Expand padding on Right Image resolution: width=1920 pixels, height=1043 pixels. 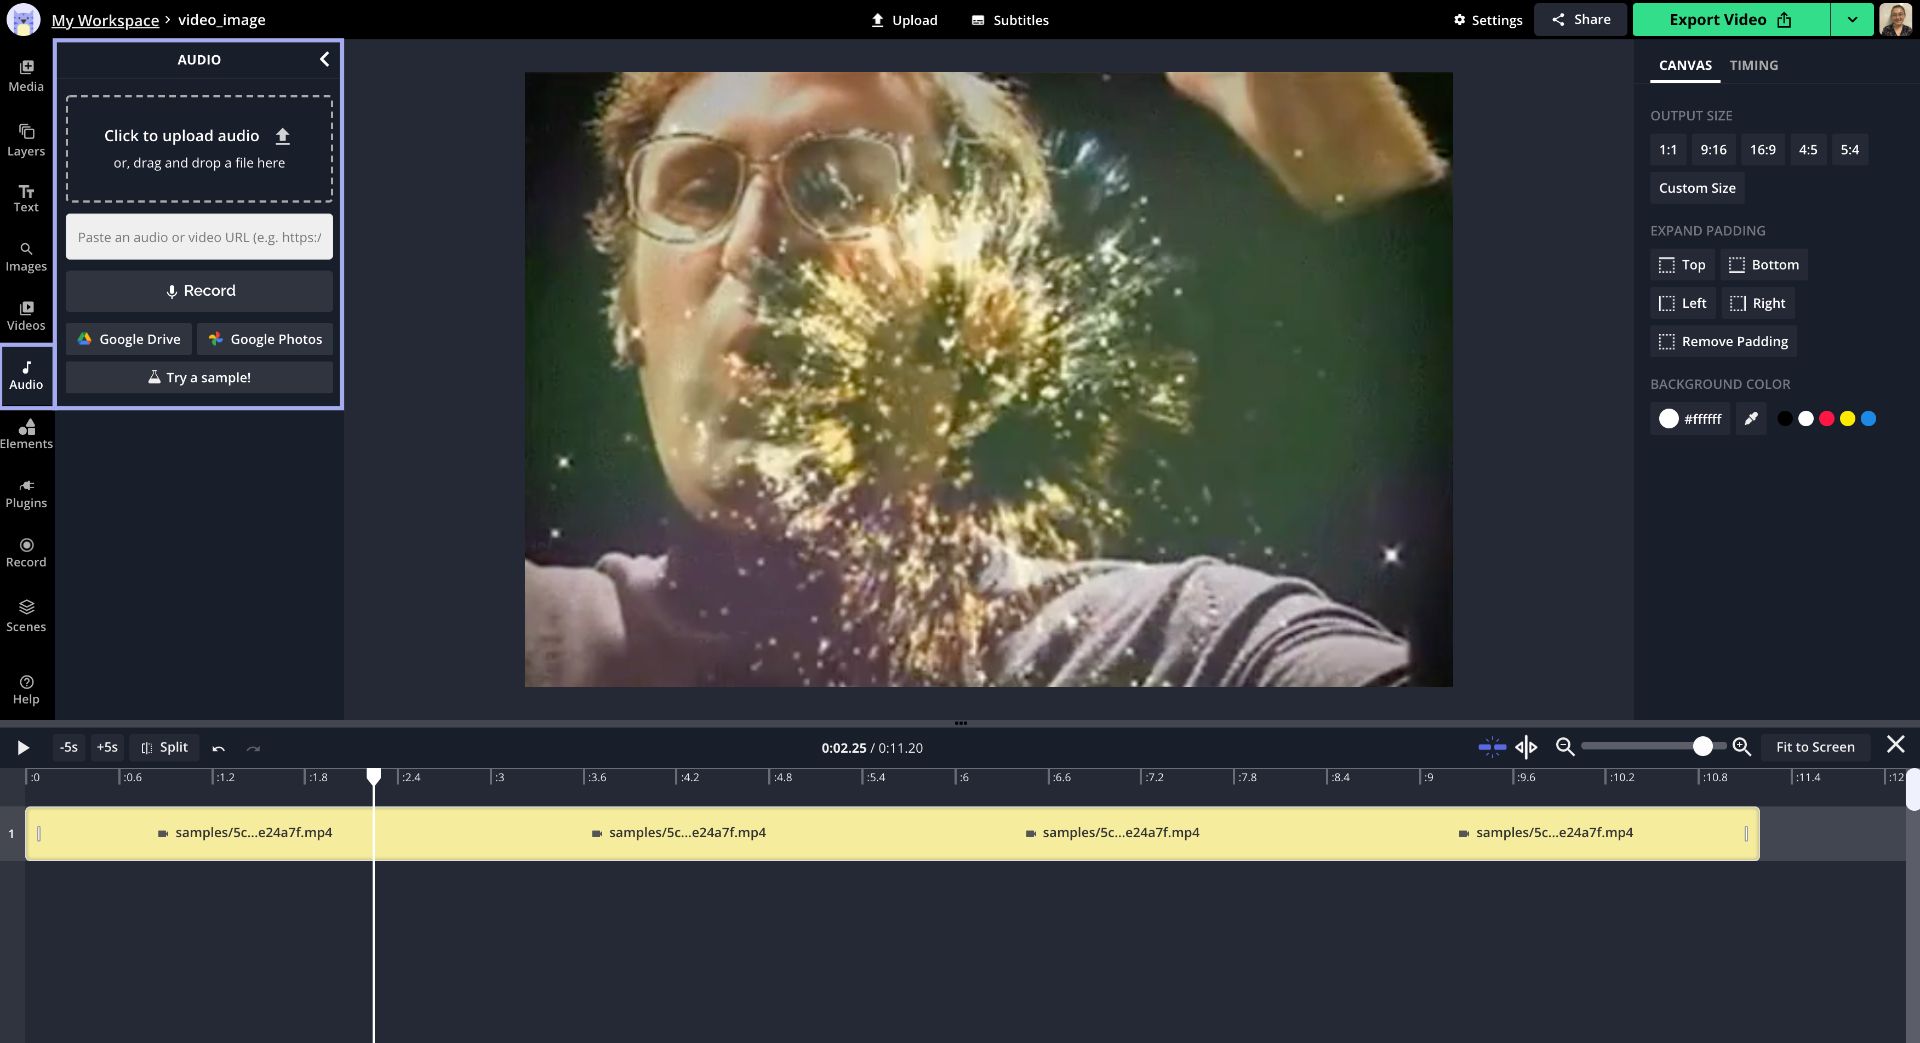[1758, 303]
